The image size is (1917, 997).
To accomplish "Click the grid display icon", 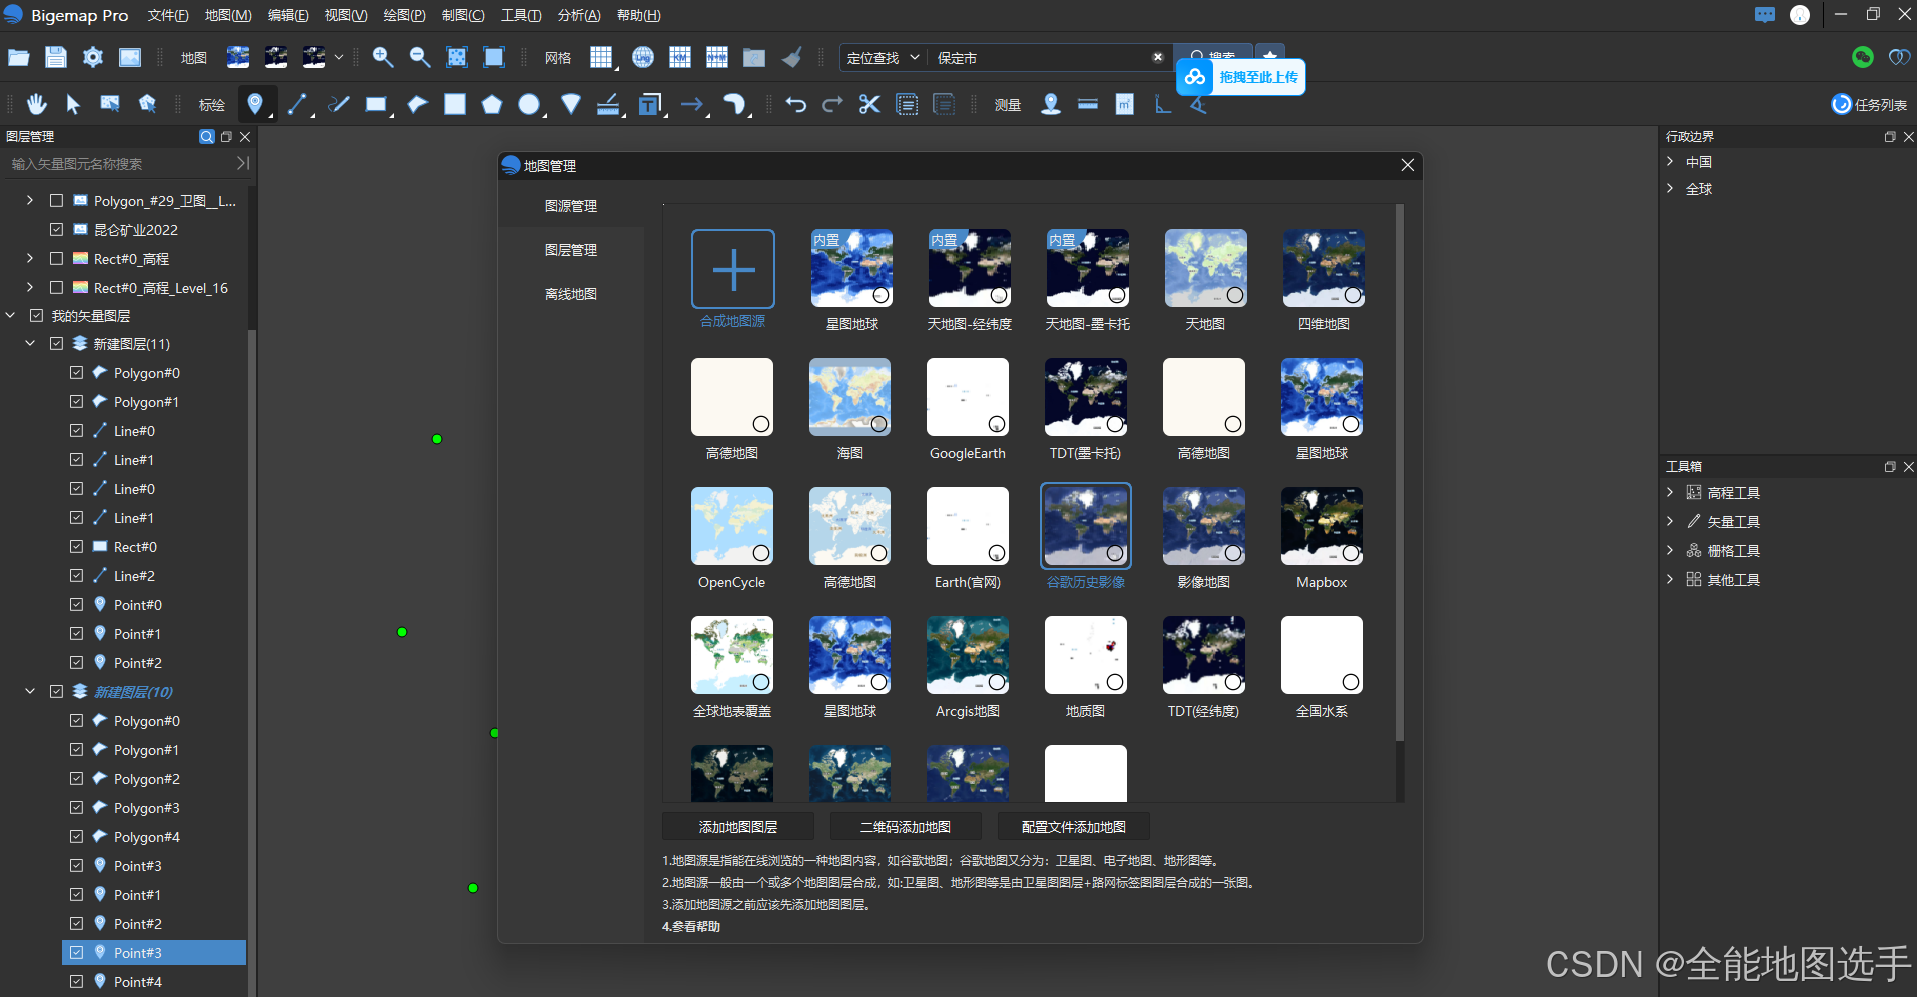I will point(601,57).
